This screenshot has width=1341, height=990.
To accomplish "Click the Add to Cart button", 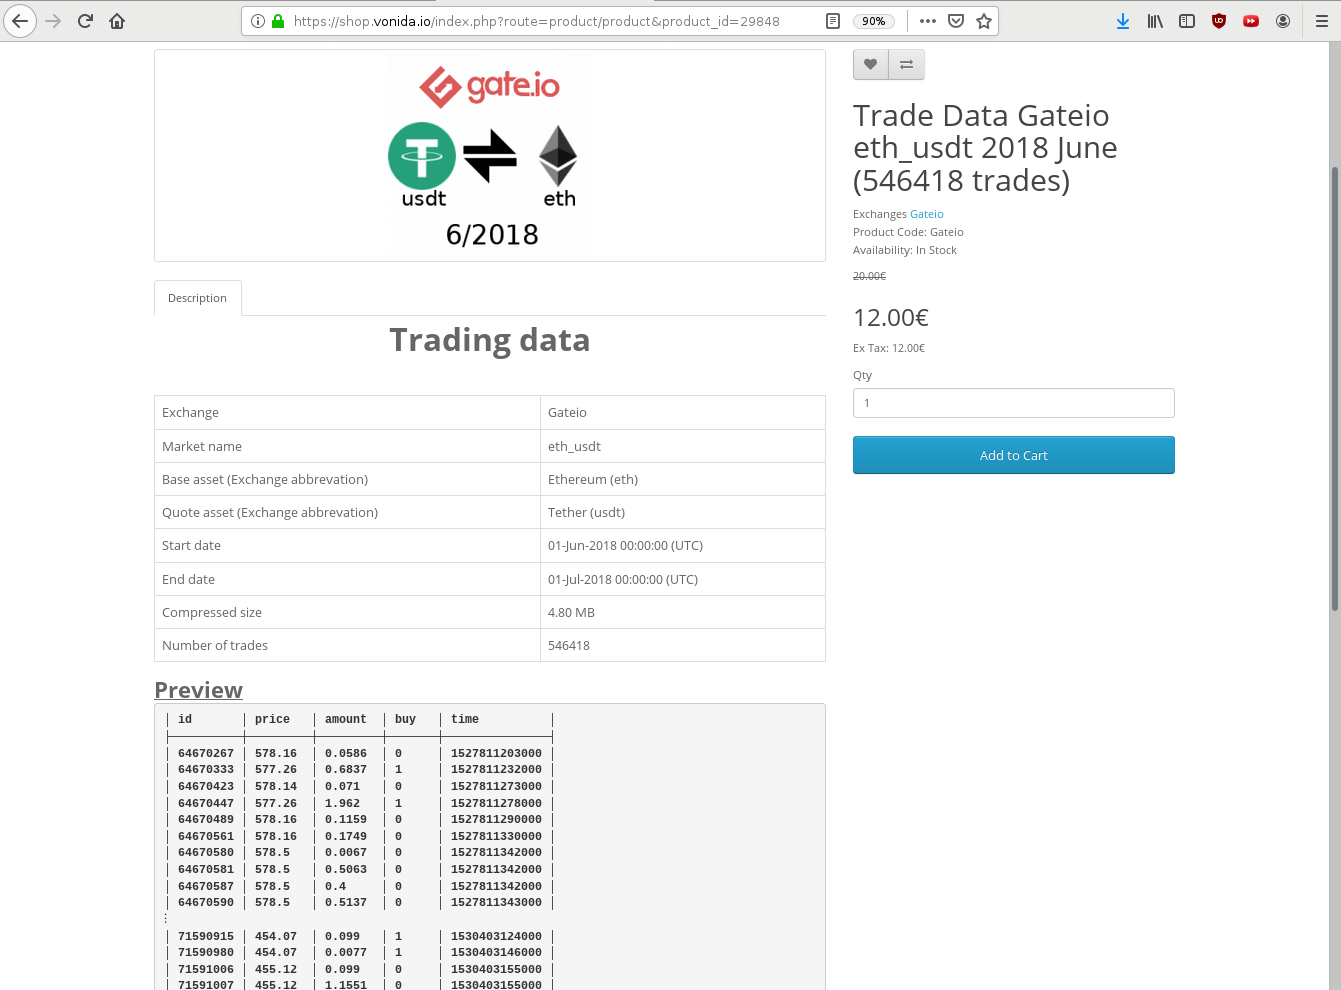I will pyautogui.click(x=1013, y=455).
